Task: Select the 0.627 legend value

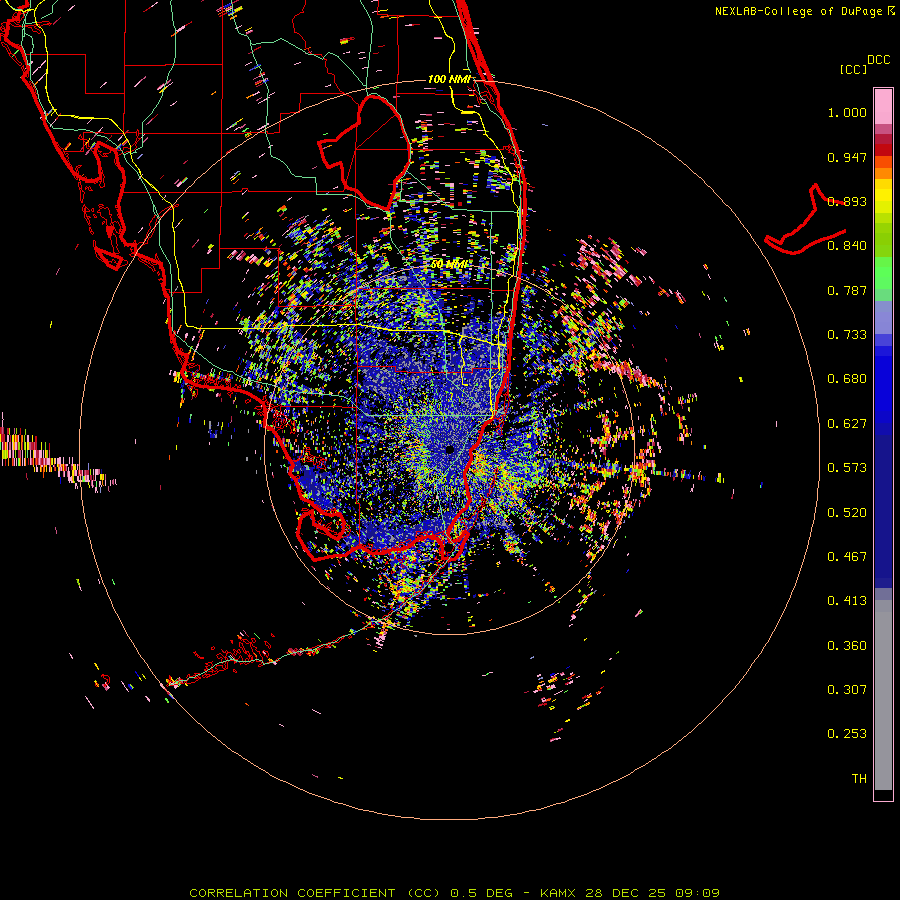Action: (847, 424)
